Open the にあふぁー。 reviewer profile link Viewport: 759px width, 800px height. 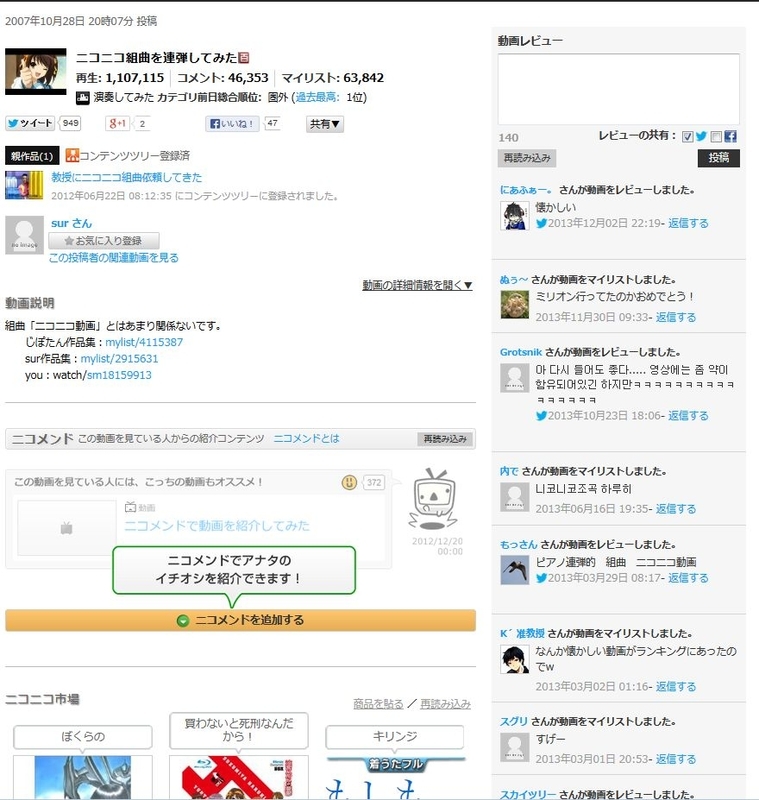526,190
